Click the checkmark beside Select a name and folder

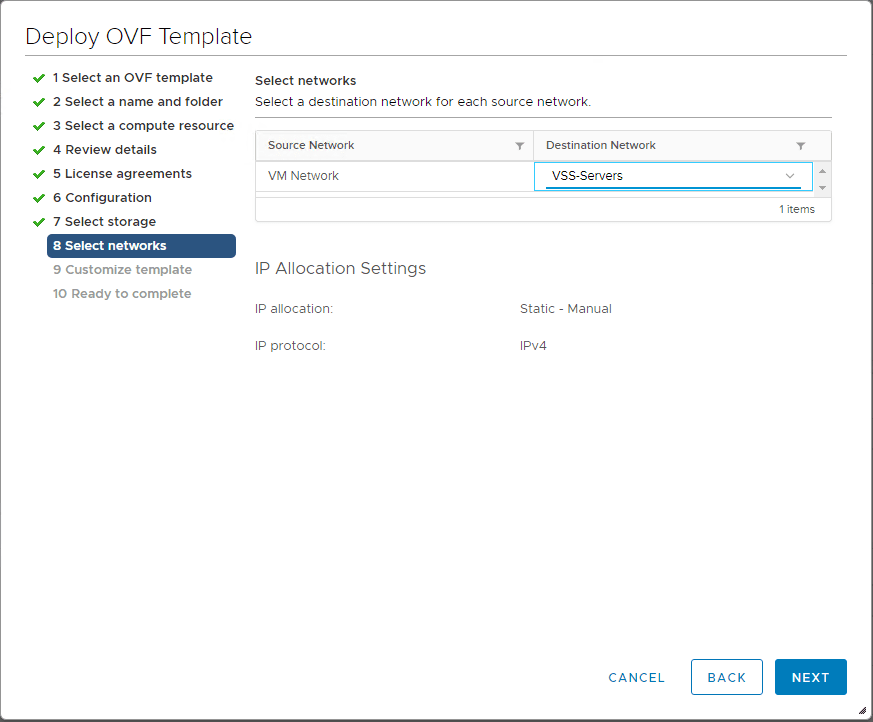tap(40, 101)
